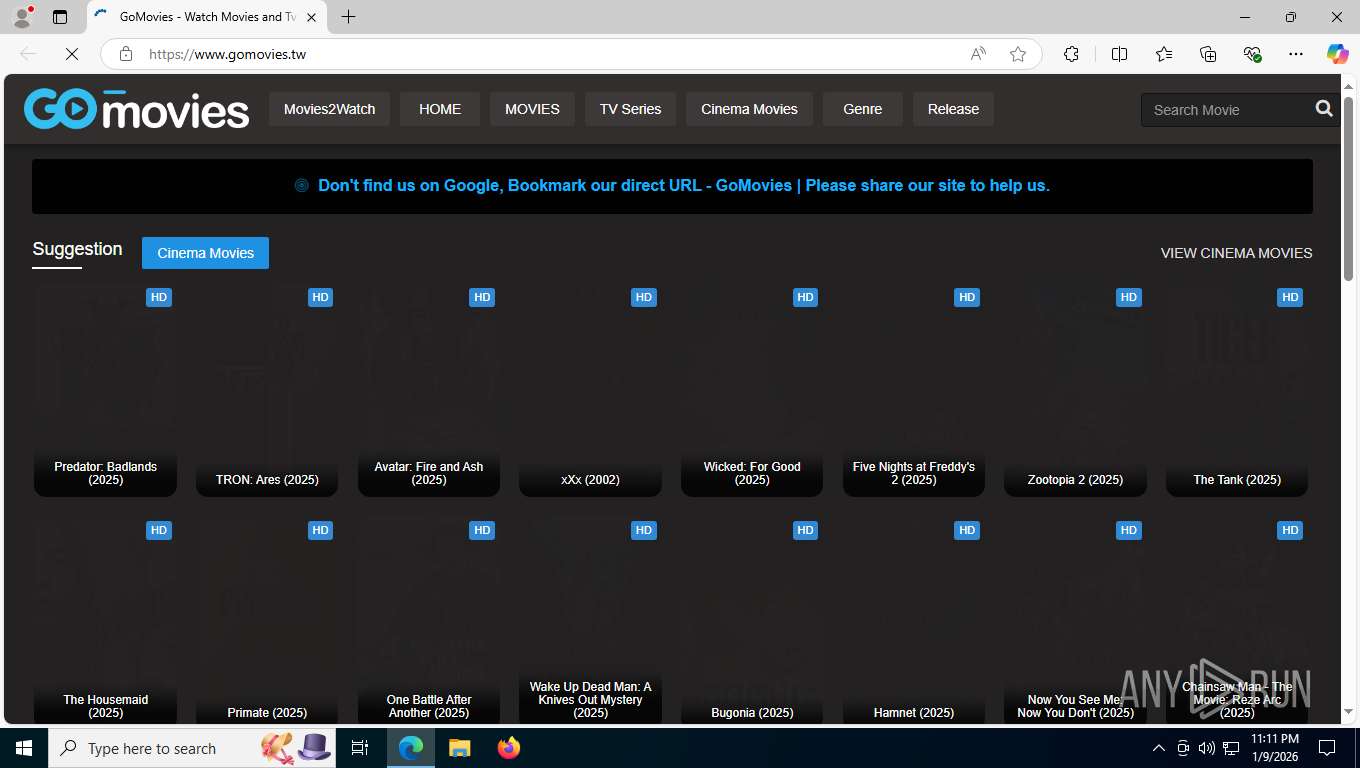
Task: Open Wicked: For Good movie card
Action: click(752, 390)
